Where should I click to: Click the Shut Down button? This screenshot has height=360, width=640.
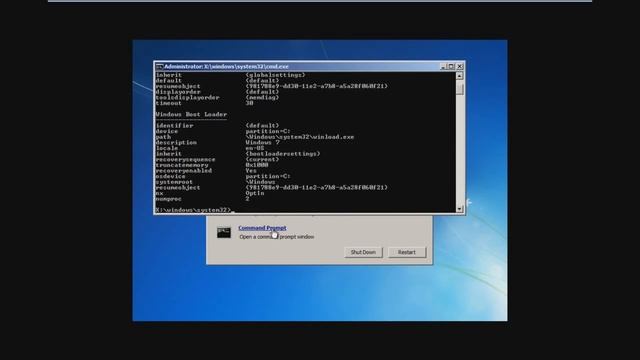[363, 252]
